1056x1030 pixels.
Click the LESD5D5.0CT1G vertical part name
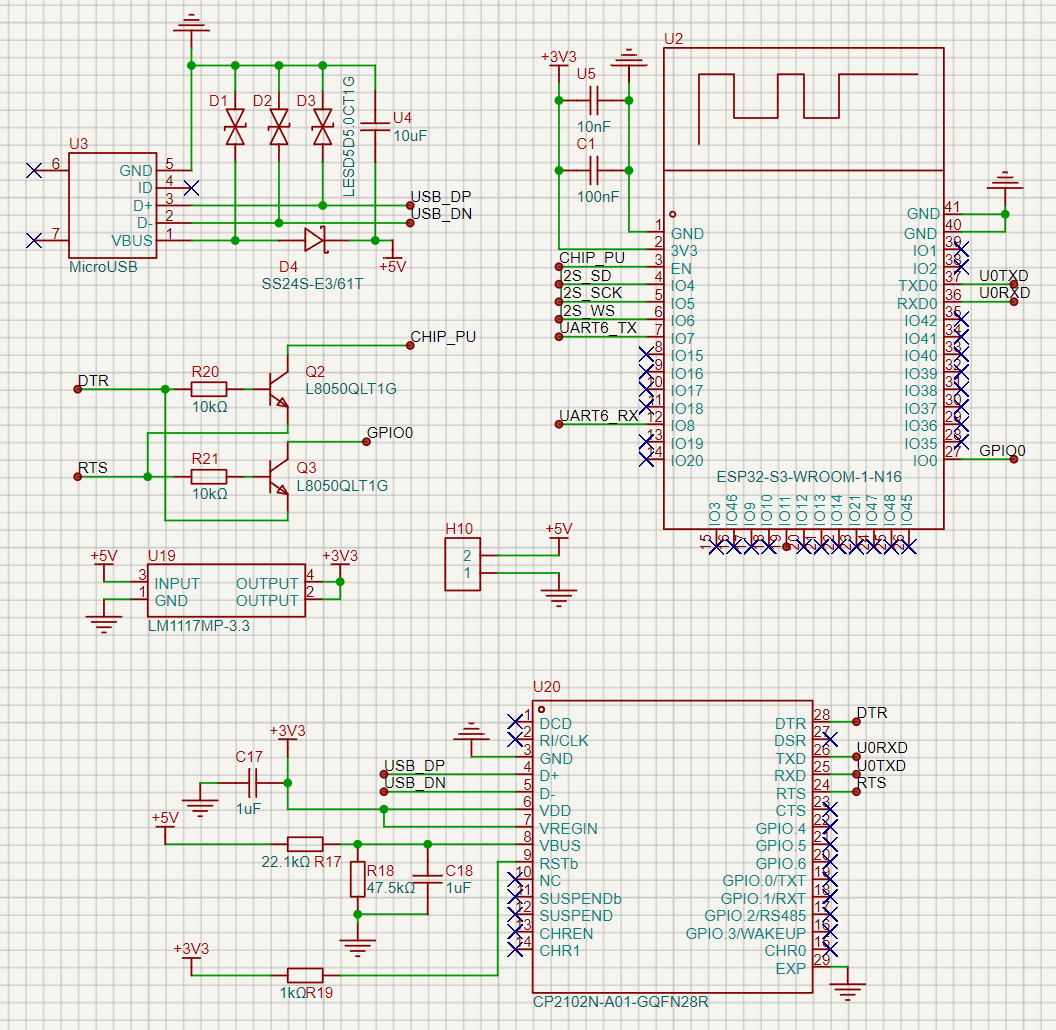[x=349, y=136]
